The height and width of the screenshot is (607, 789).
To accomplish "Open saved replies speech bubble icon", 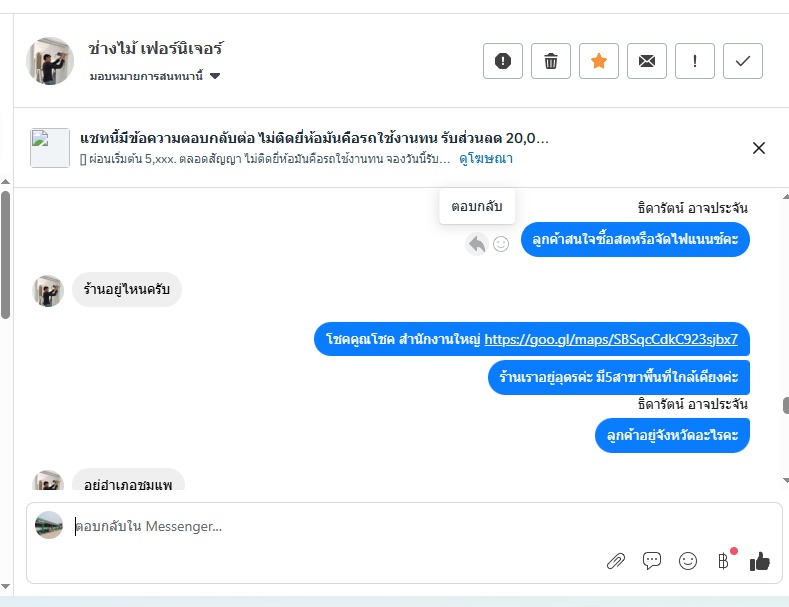I will 652,561.
